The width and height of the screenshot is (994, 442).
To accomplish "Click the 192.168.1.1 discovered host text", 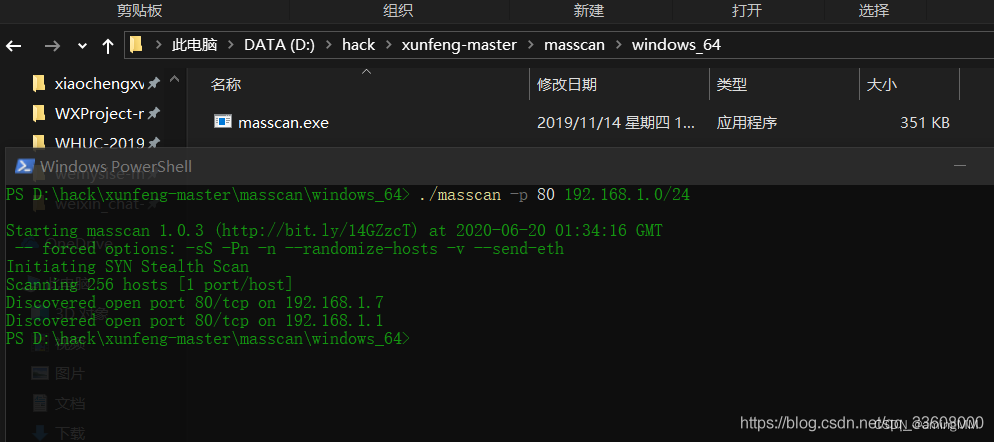I will (334, 321).
